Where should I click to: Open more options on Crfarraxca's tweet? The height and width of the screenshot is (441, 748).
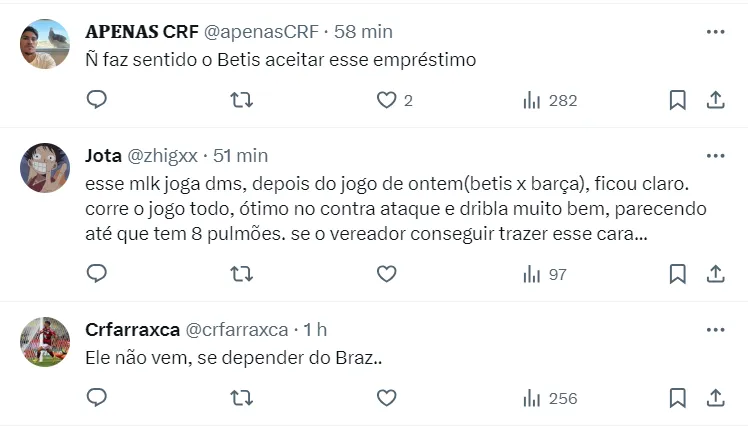click(715, 330)
